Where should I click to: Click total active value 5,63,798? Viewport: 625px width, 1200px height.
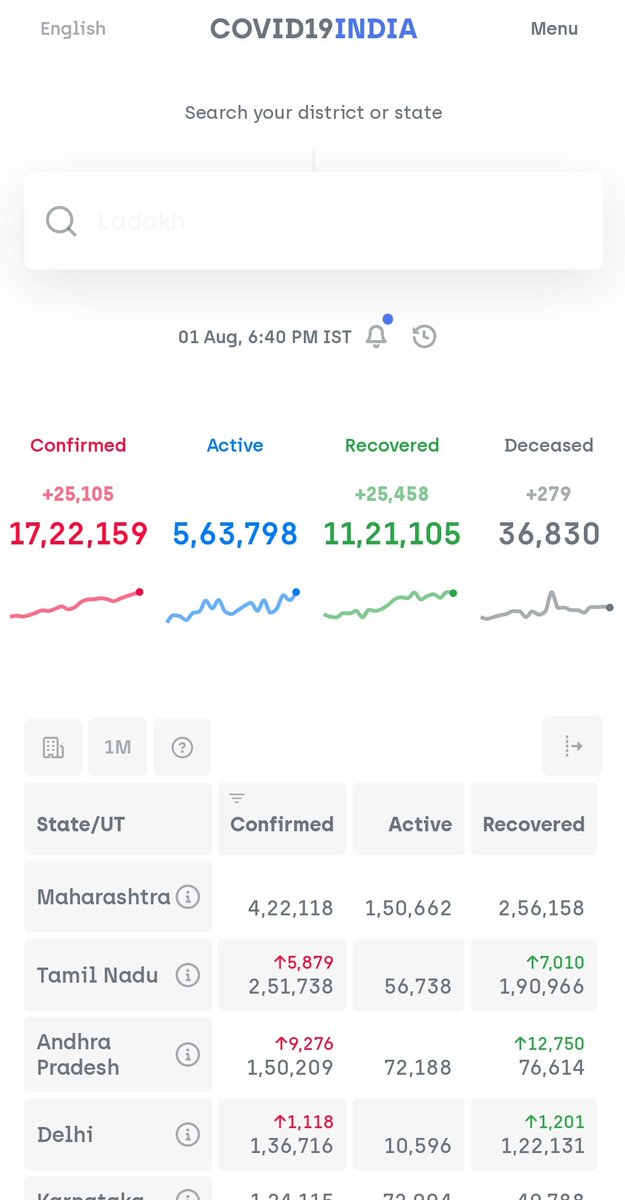pyautogui.click(x=235, y=534)
